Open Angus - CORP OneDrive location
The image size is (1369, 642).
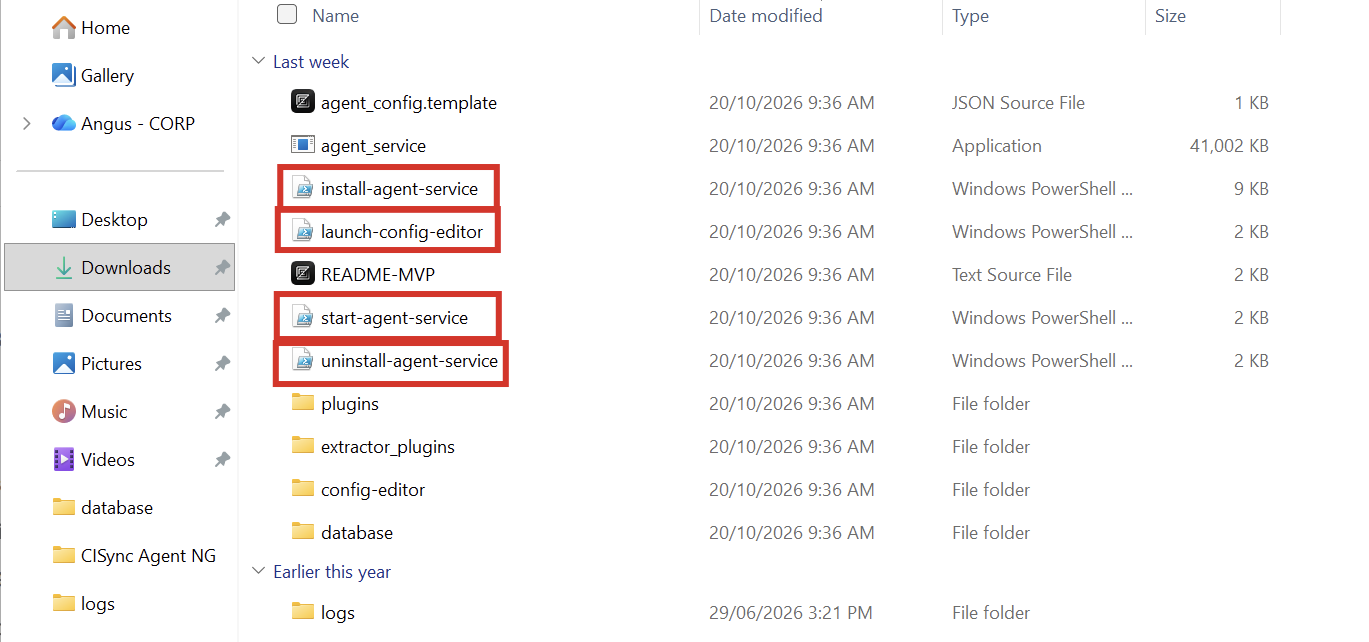point(123,123)
